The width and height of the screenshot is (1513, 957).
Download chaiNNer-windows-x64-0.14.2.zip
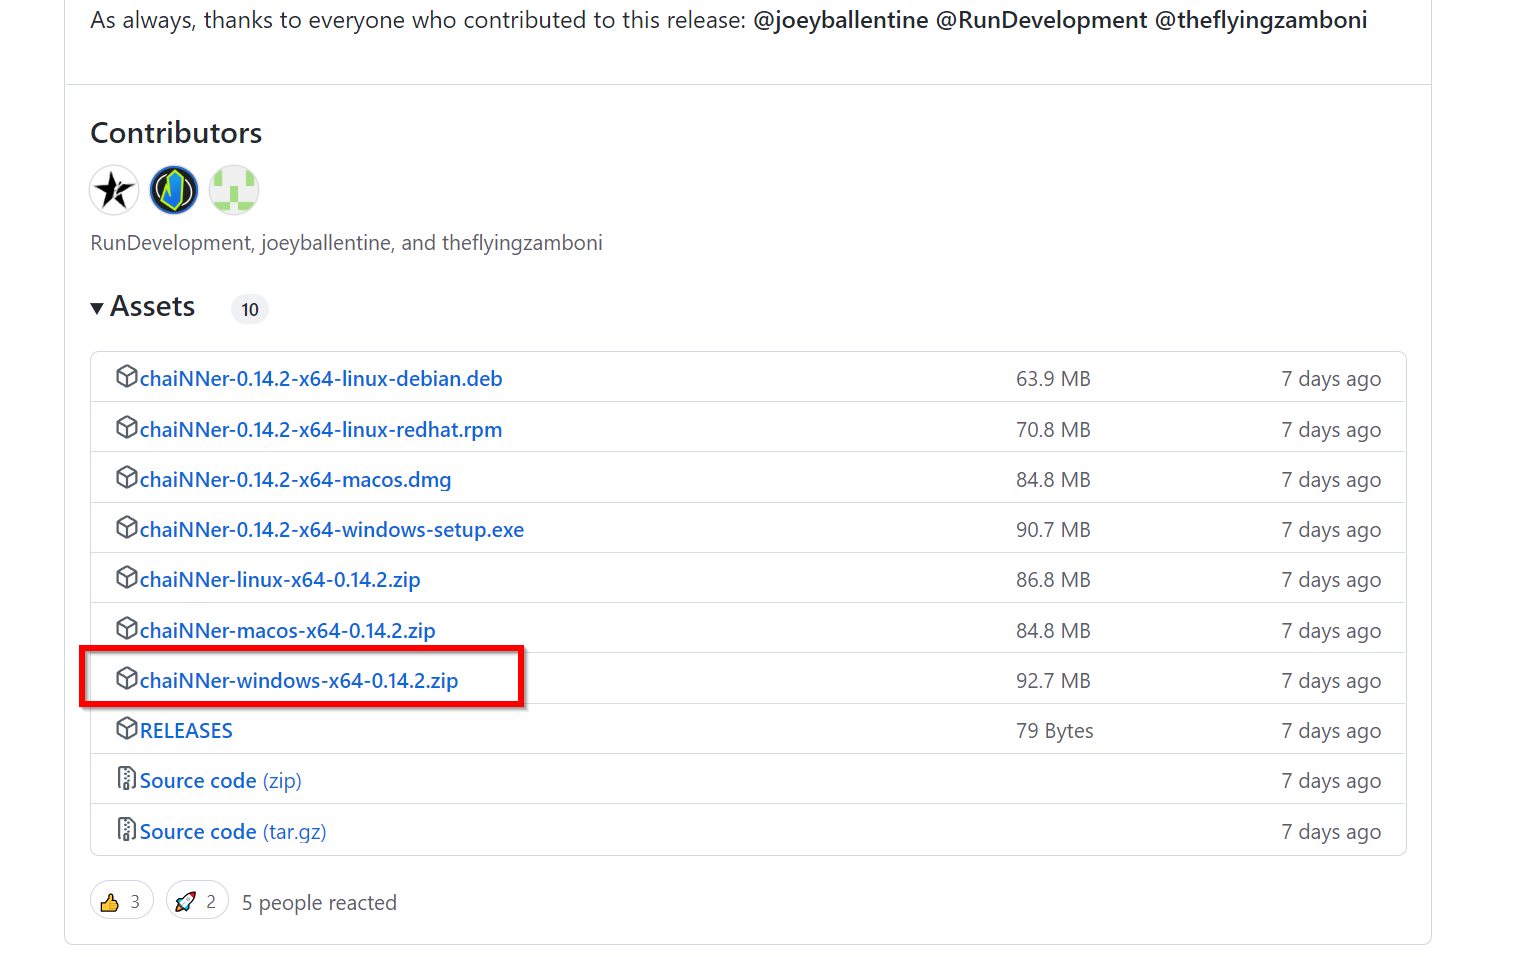pyautogui.click(x=299, y=681)
